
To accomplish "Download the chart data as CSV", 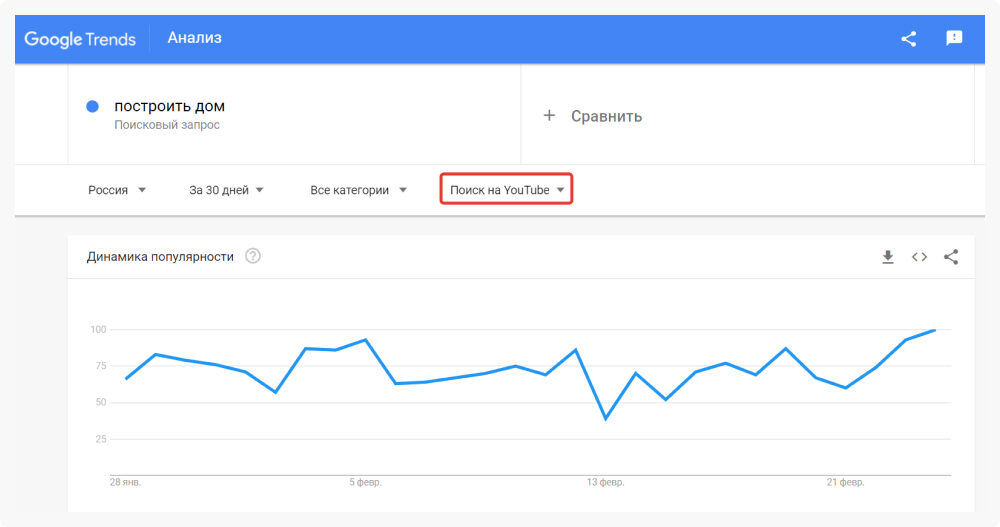I will 887,257.
